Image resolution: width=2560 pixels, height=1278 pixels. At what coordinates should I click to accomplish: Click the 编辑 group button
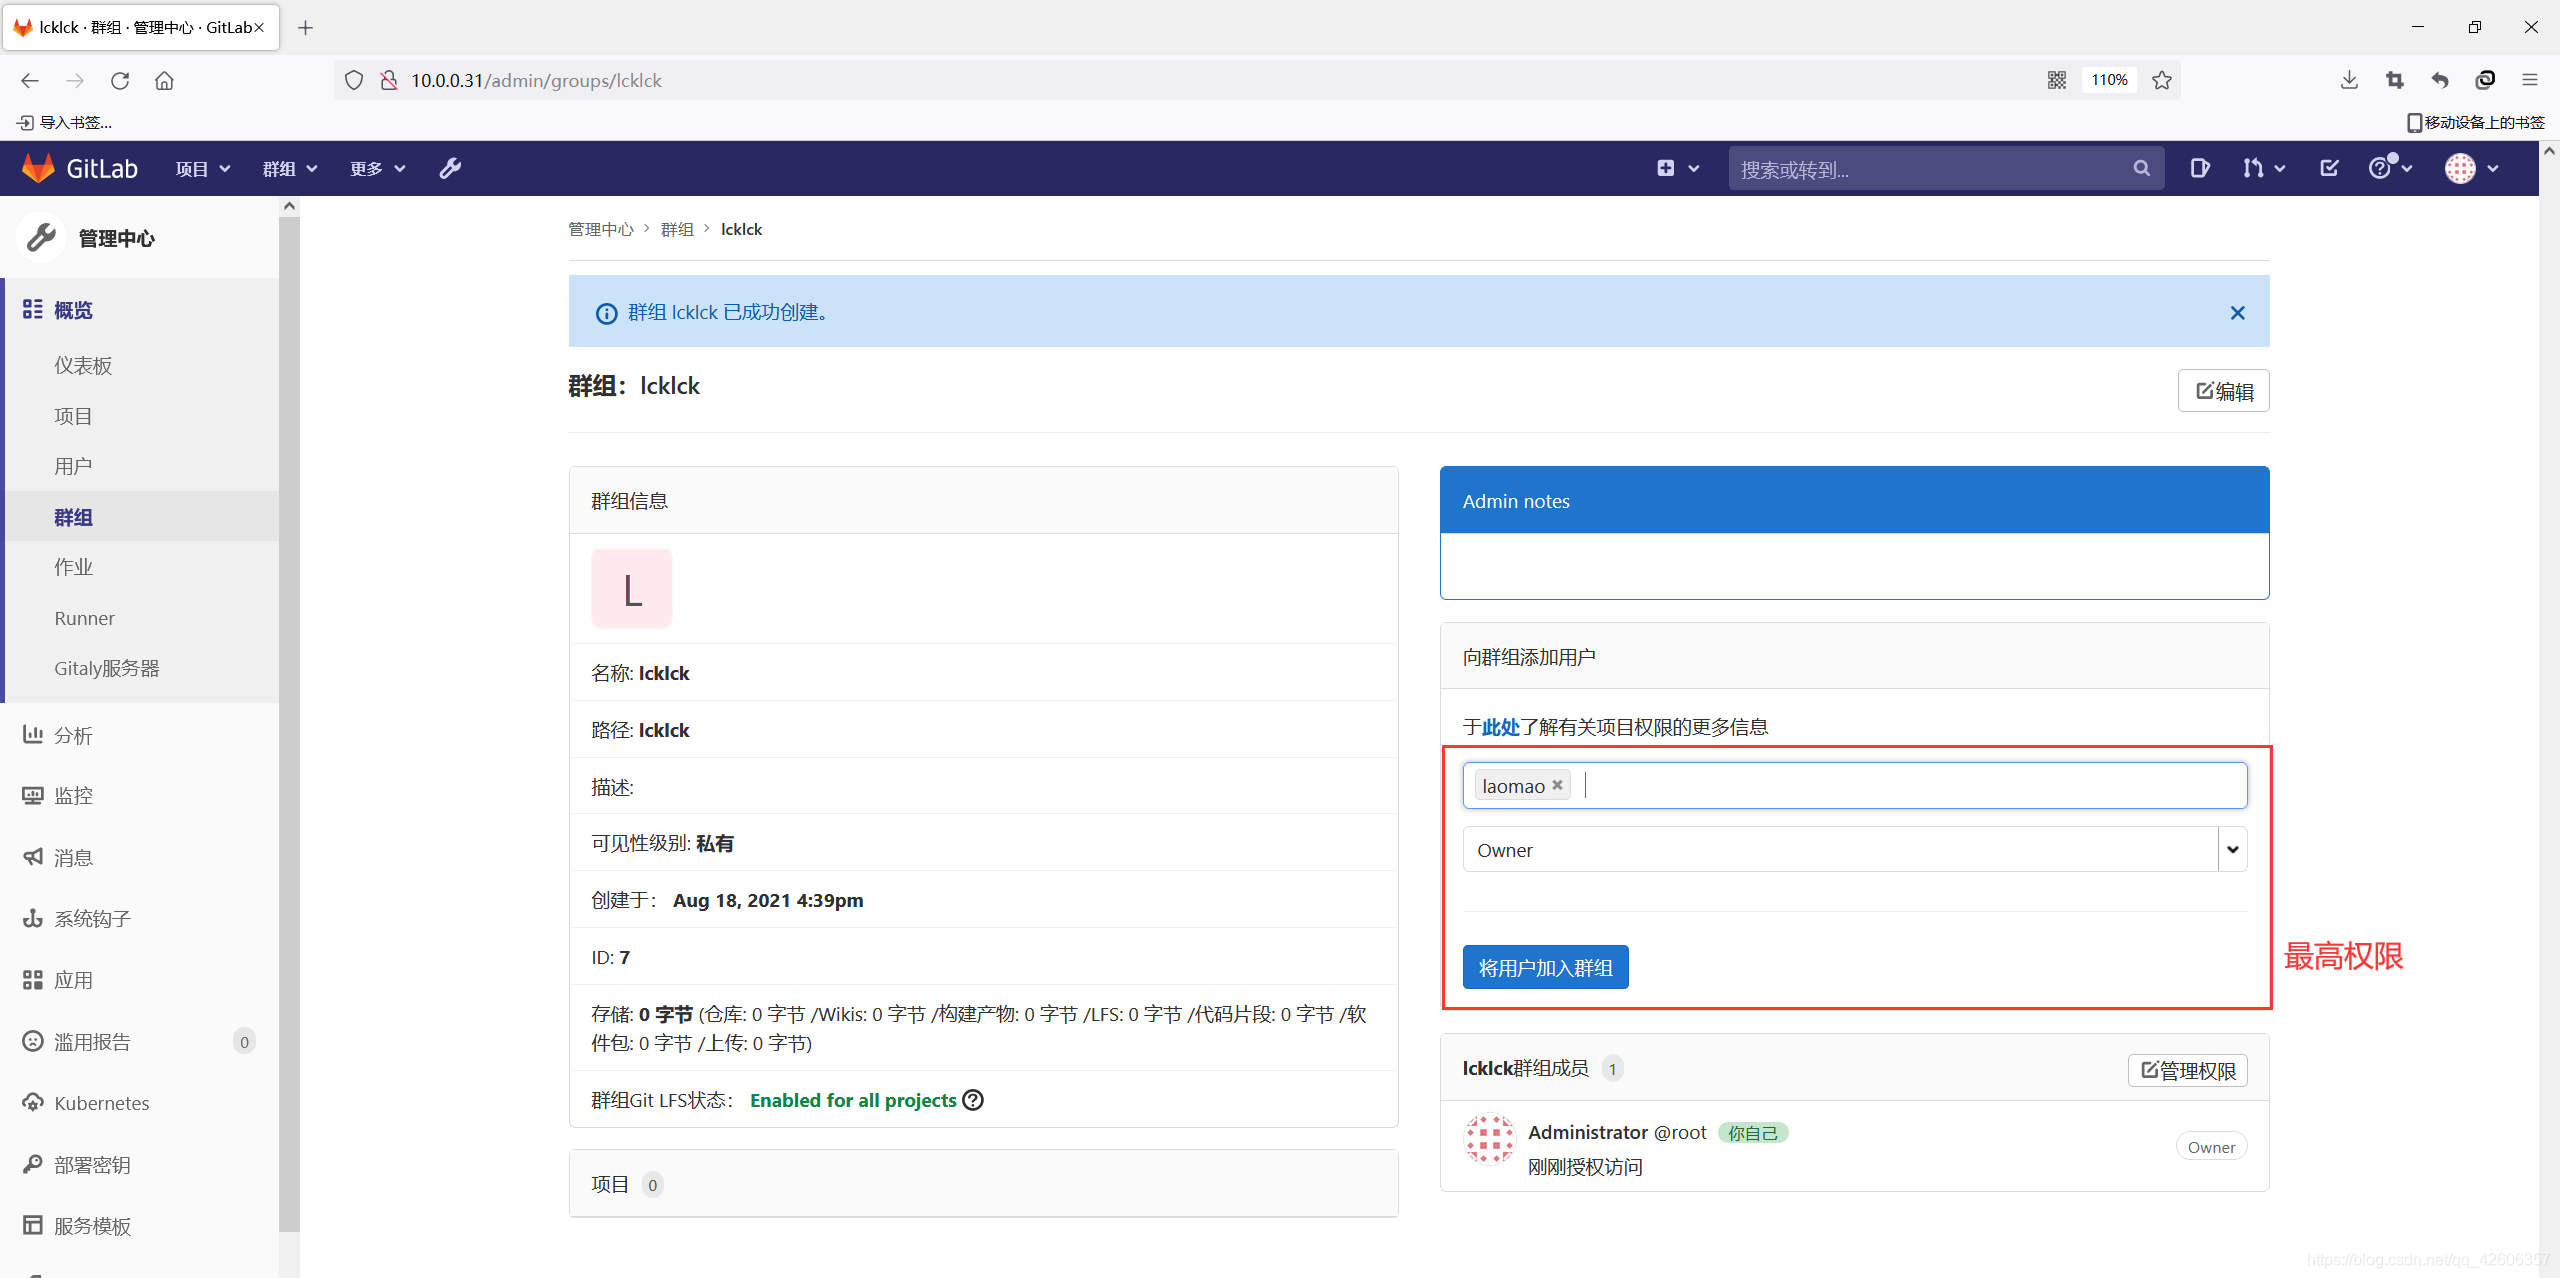pyautogui.click(x=2223, y=391)
